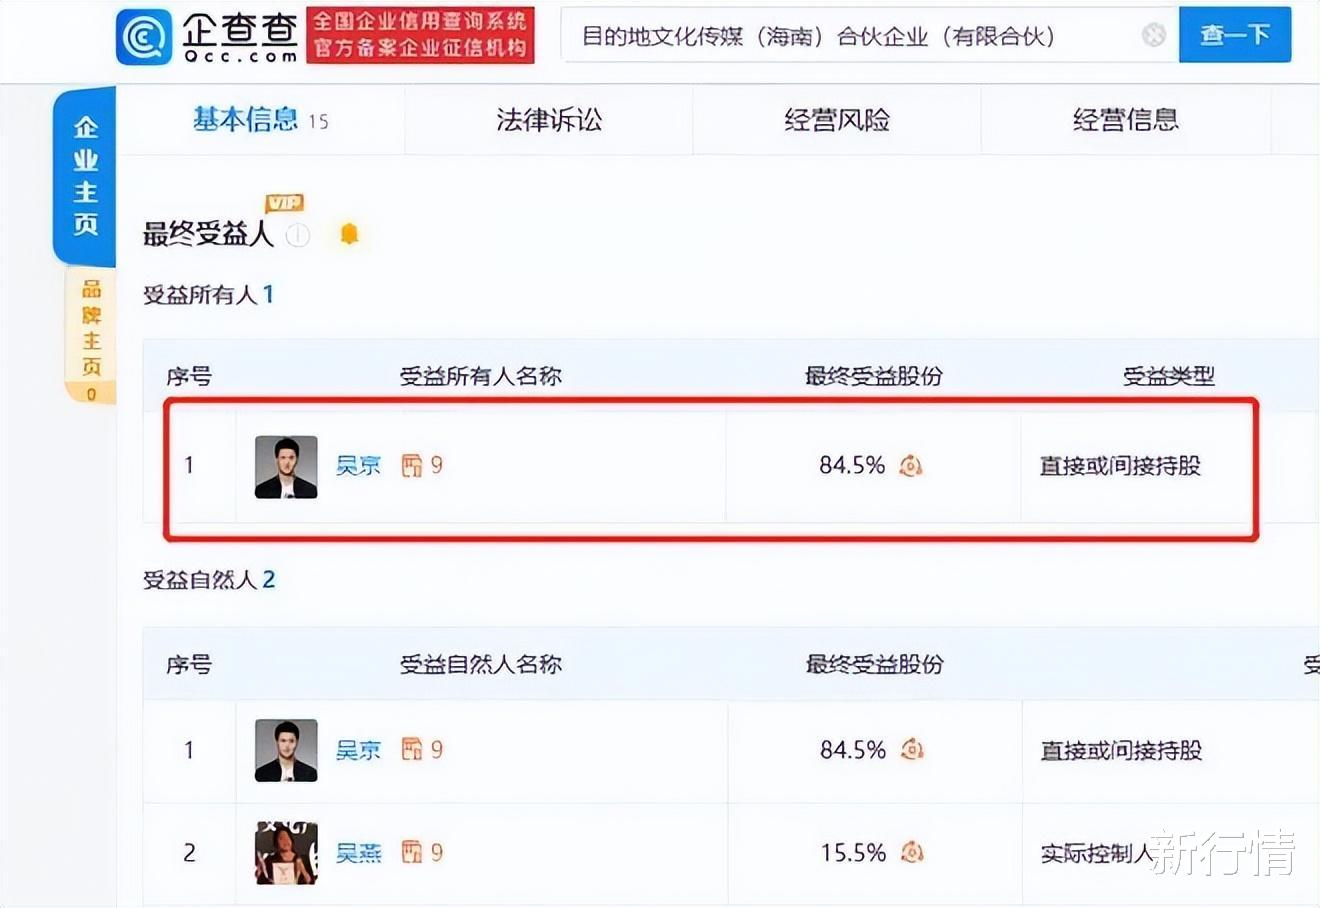Switch to the 法律诉讼 tab
The image size is (1320, 908).
click(549, 120)
